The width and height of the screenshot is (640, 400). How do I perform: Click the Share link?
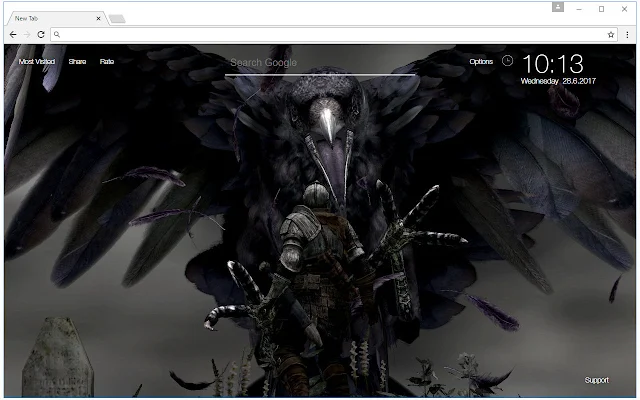[77, 62]
